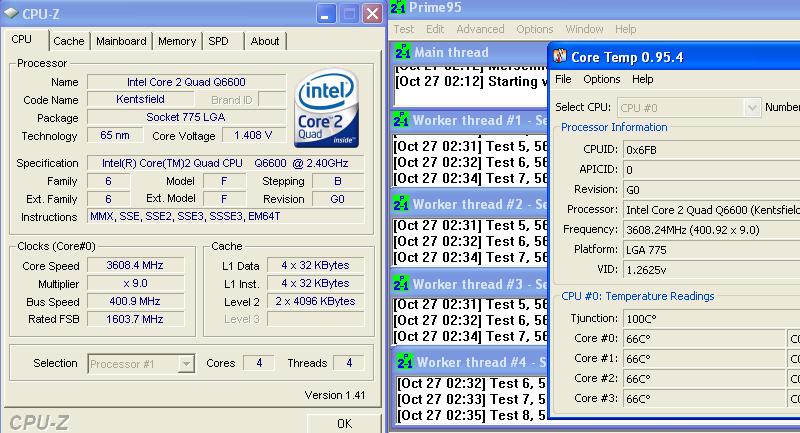This screenshot has height=433, width=800.
Task: Click the Worker thread #4 Oct 27 02:35 Test 8 line
Action: pos(471,415)
